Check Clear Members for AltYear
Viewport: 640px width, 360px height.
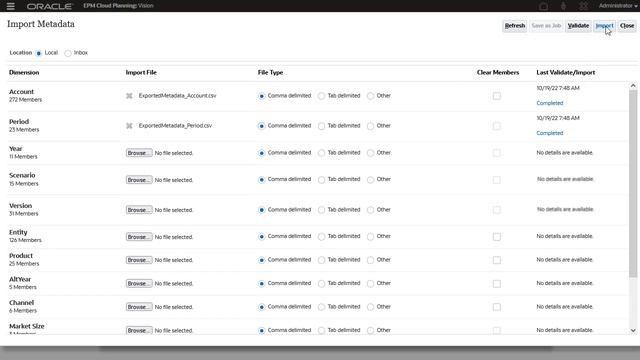497,284
